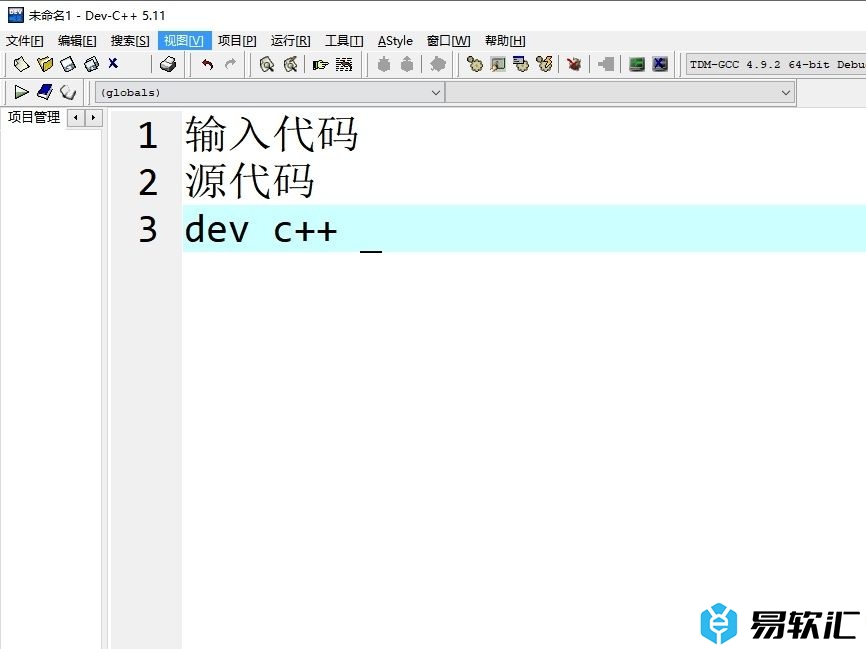Click the Insert triangle icon
The height and width of the screenshot is (649, 866).
[x=21, y=92]
